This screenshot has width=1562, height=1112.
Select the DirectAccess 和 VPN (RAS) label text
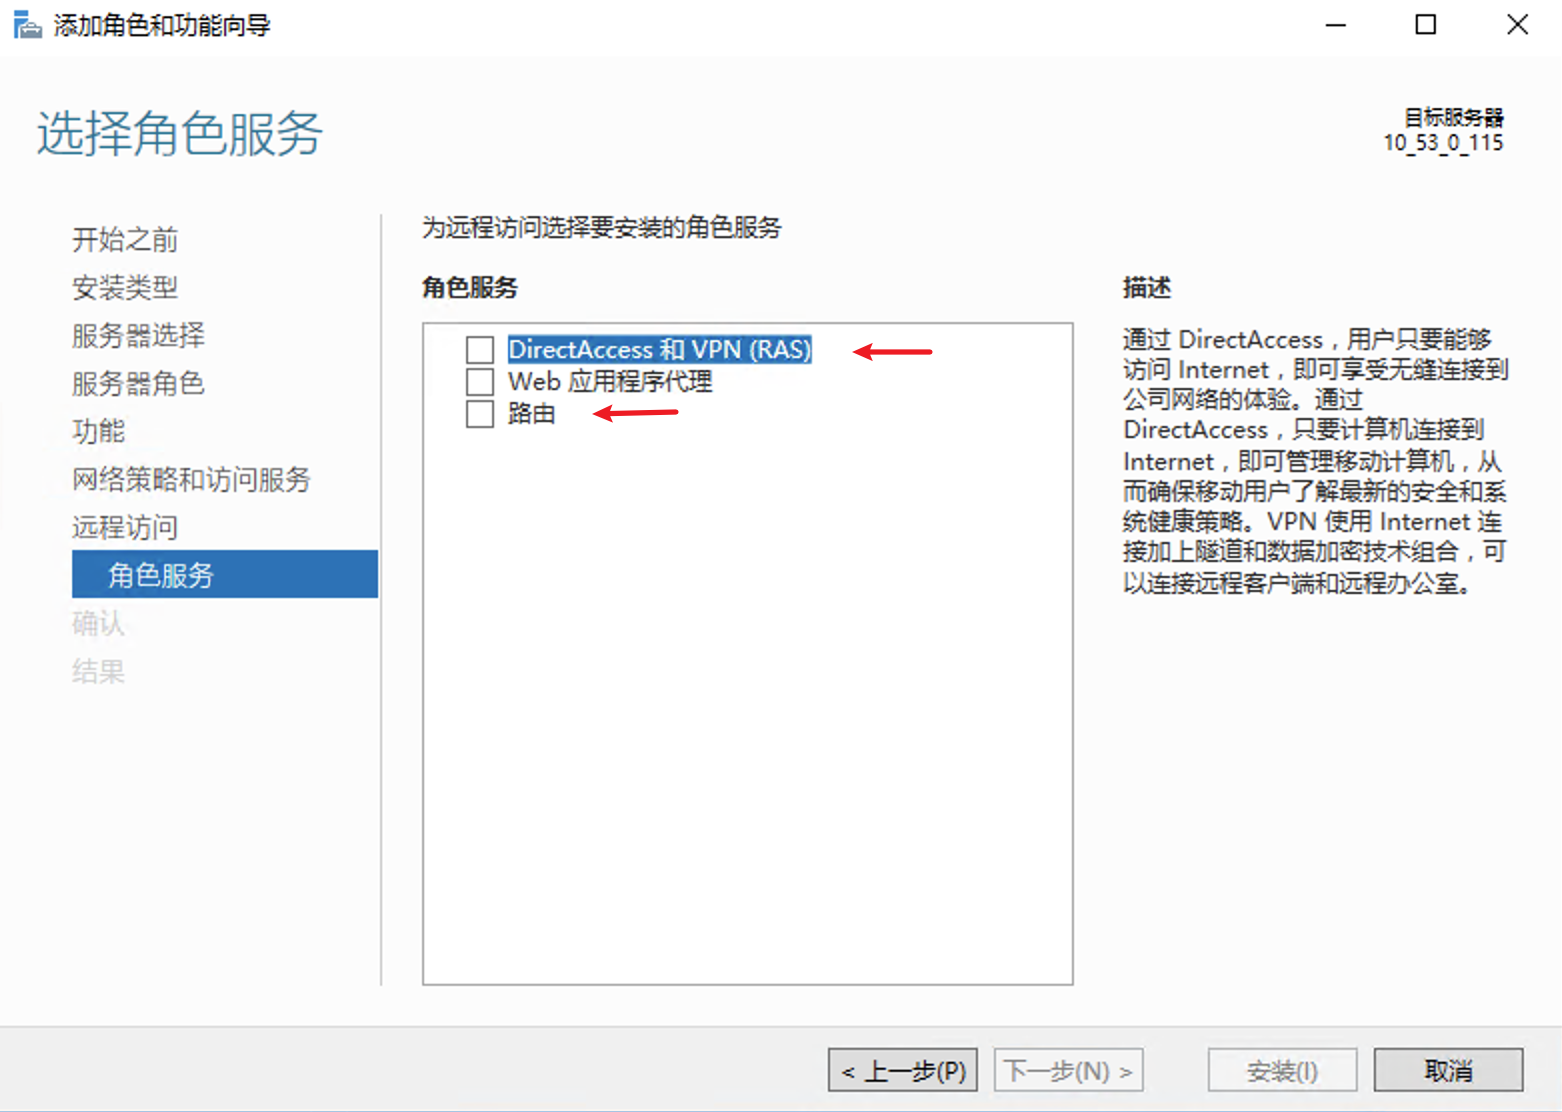(659, 349)
